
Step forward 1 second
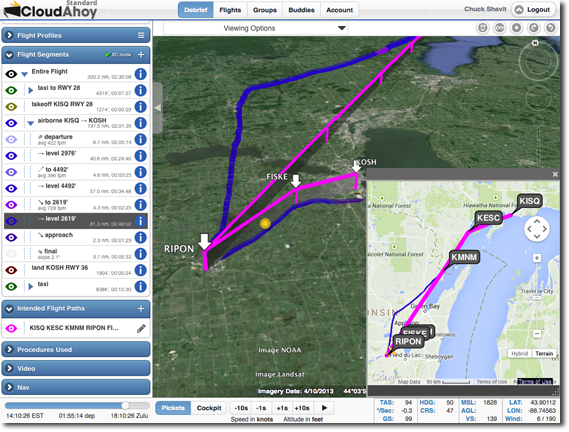tap(282, 408)
